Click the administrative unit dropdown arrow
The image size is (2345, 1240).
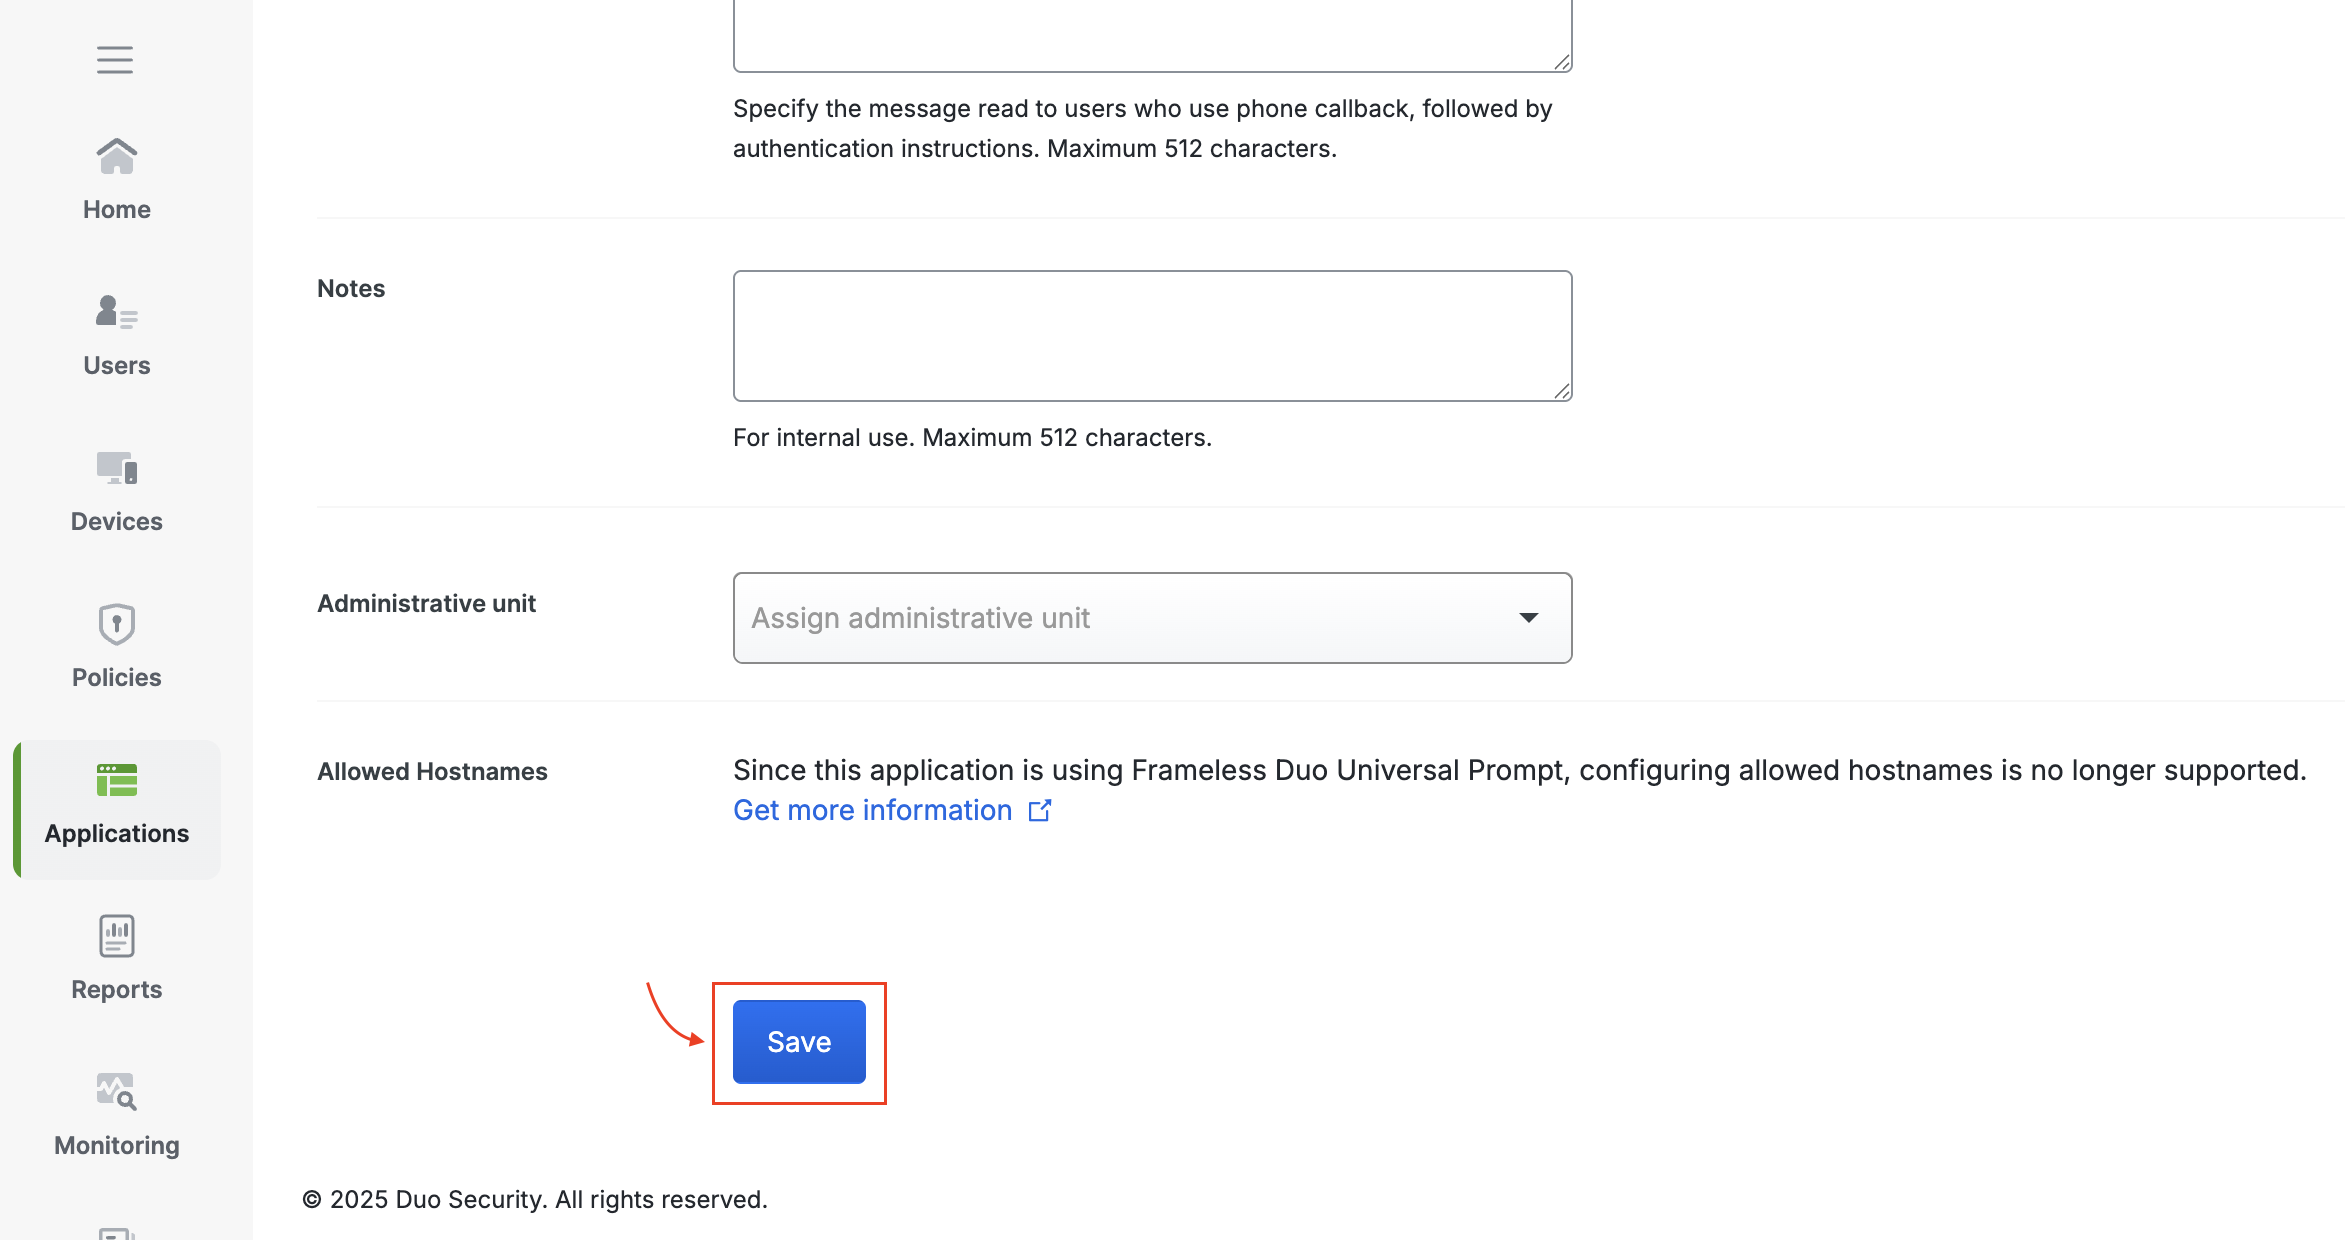tap(1528, 618)
